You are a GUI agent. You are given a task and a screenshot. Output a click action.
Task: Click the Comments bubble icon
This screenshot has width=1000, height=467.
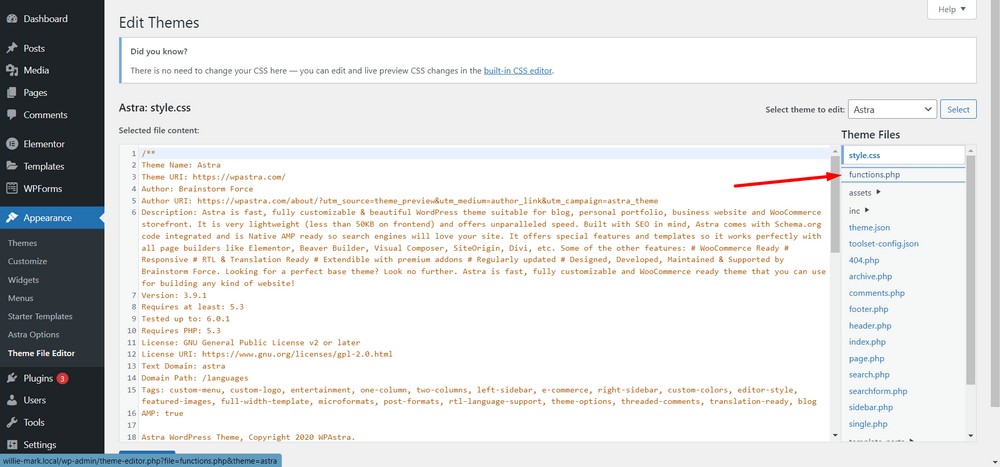click(x=11, y=115)
